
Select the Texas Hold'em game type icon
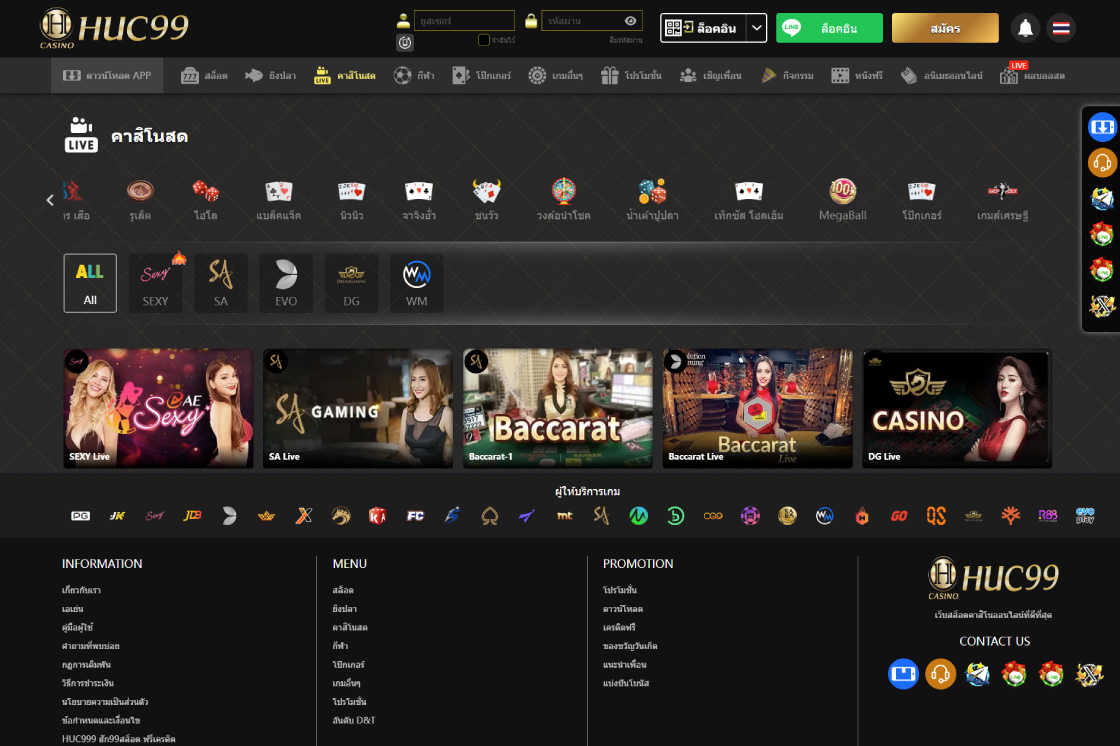tap(749, 200)
